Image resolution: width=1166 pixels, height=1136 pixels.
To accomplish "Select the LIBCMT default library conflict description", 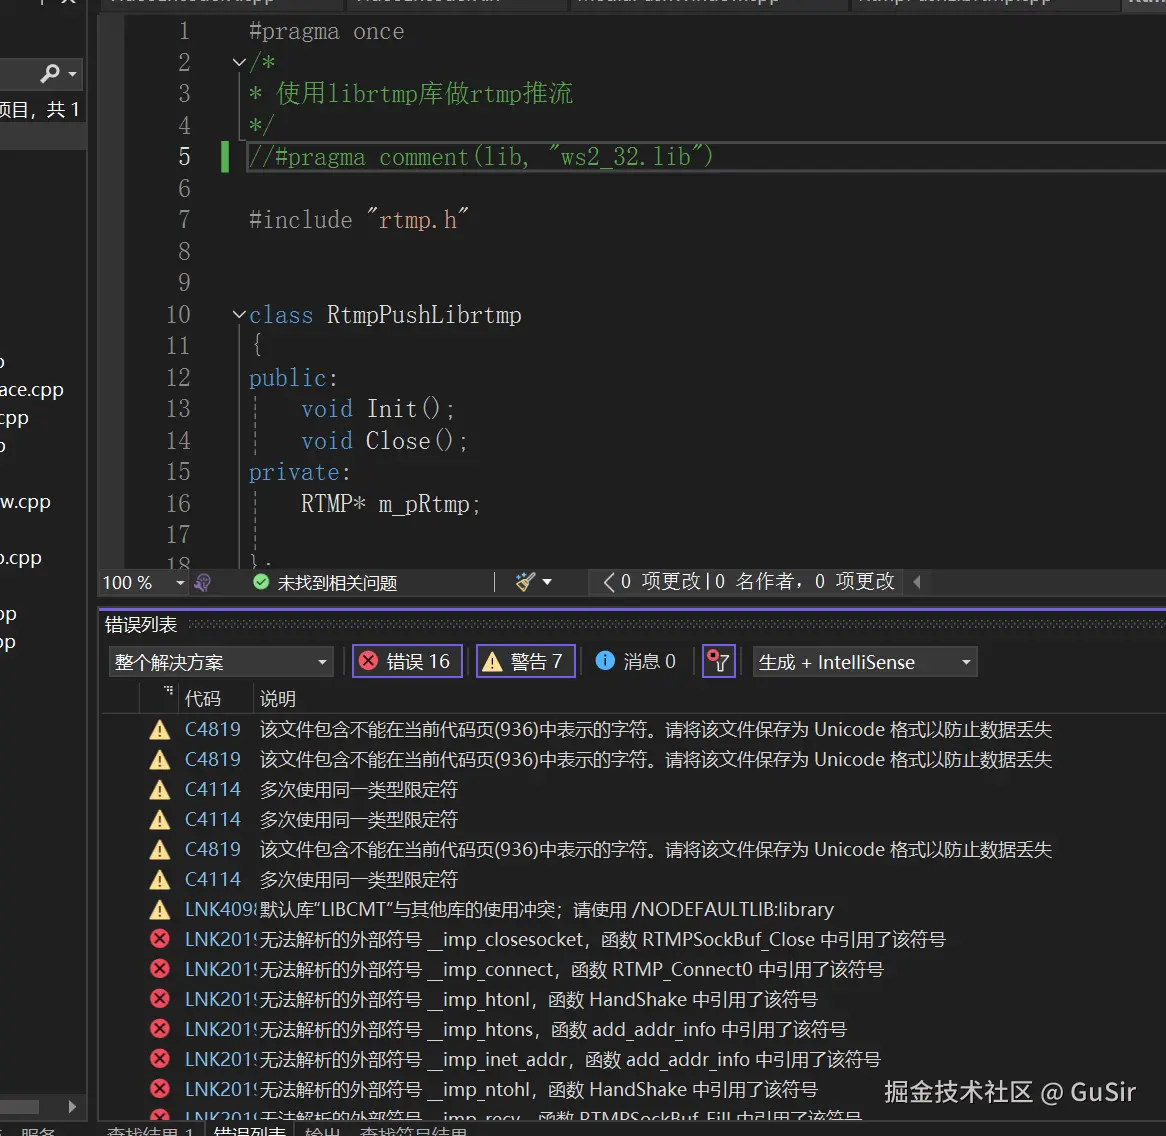I will (x=547, y=909).
